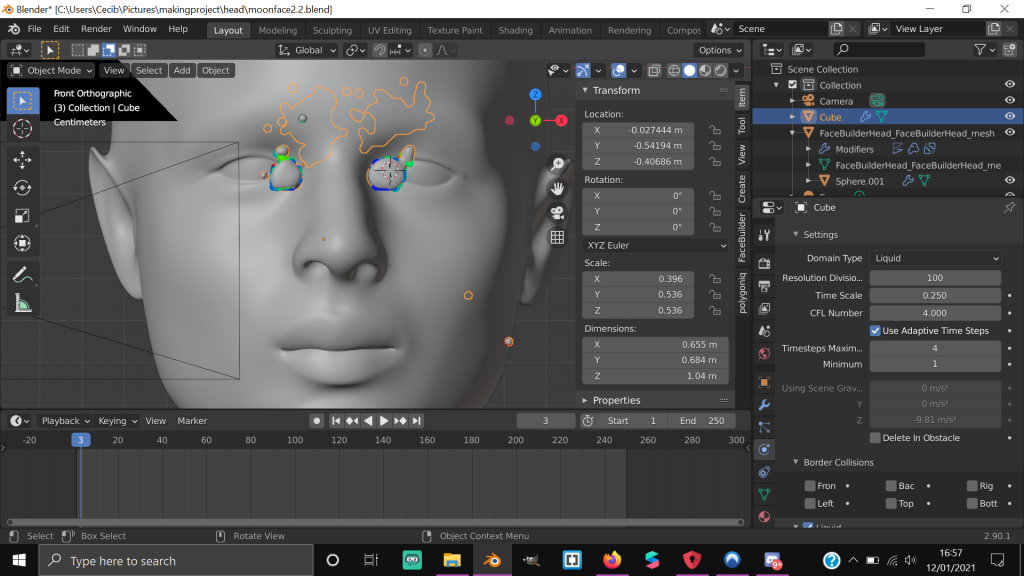Screen dimensions: 1024x576
Task: Open the XYZ Euler rotation mode dropdown
Action: pos(655,246)
